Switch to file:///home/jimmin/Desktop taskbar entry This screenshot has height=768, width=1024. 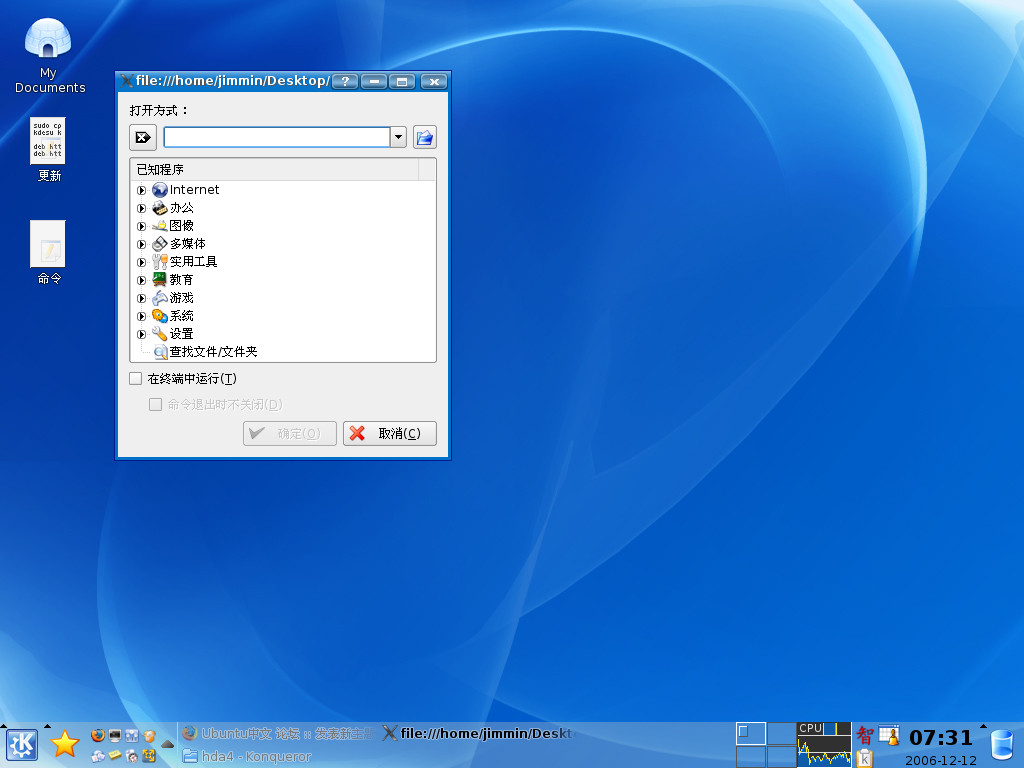coord(478,733)
